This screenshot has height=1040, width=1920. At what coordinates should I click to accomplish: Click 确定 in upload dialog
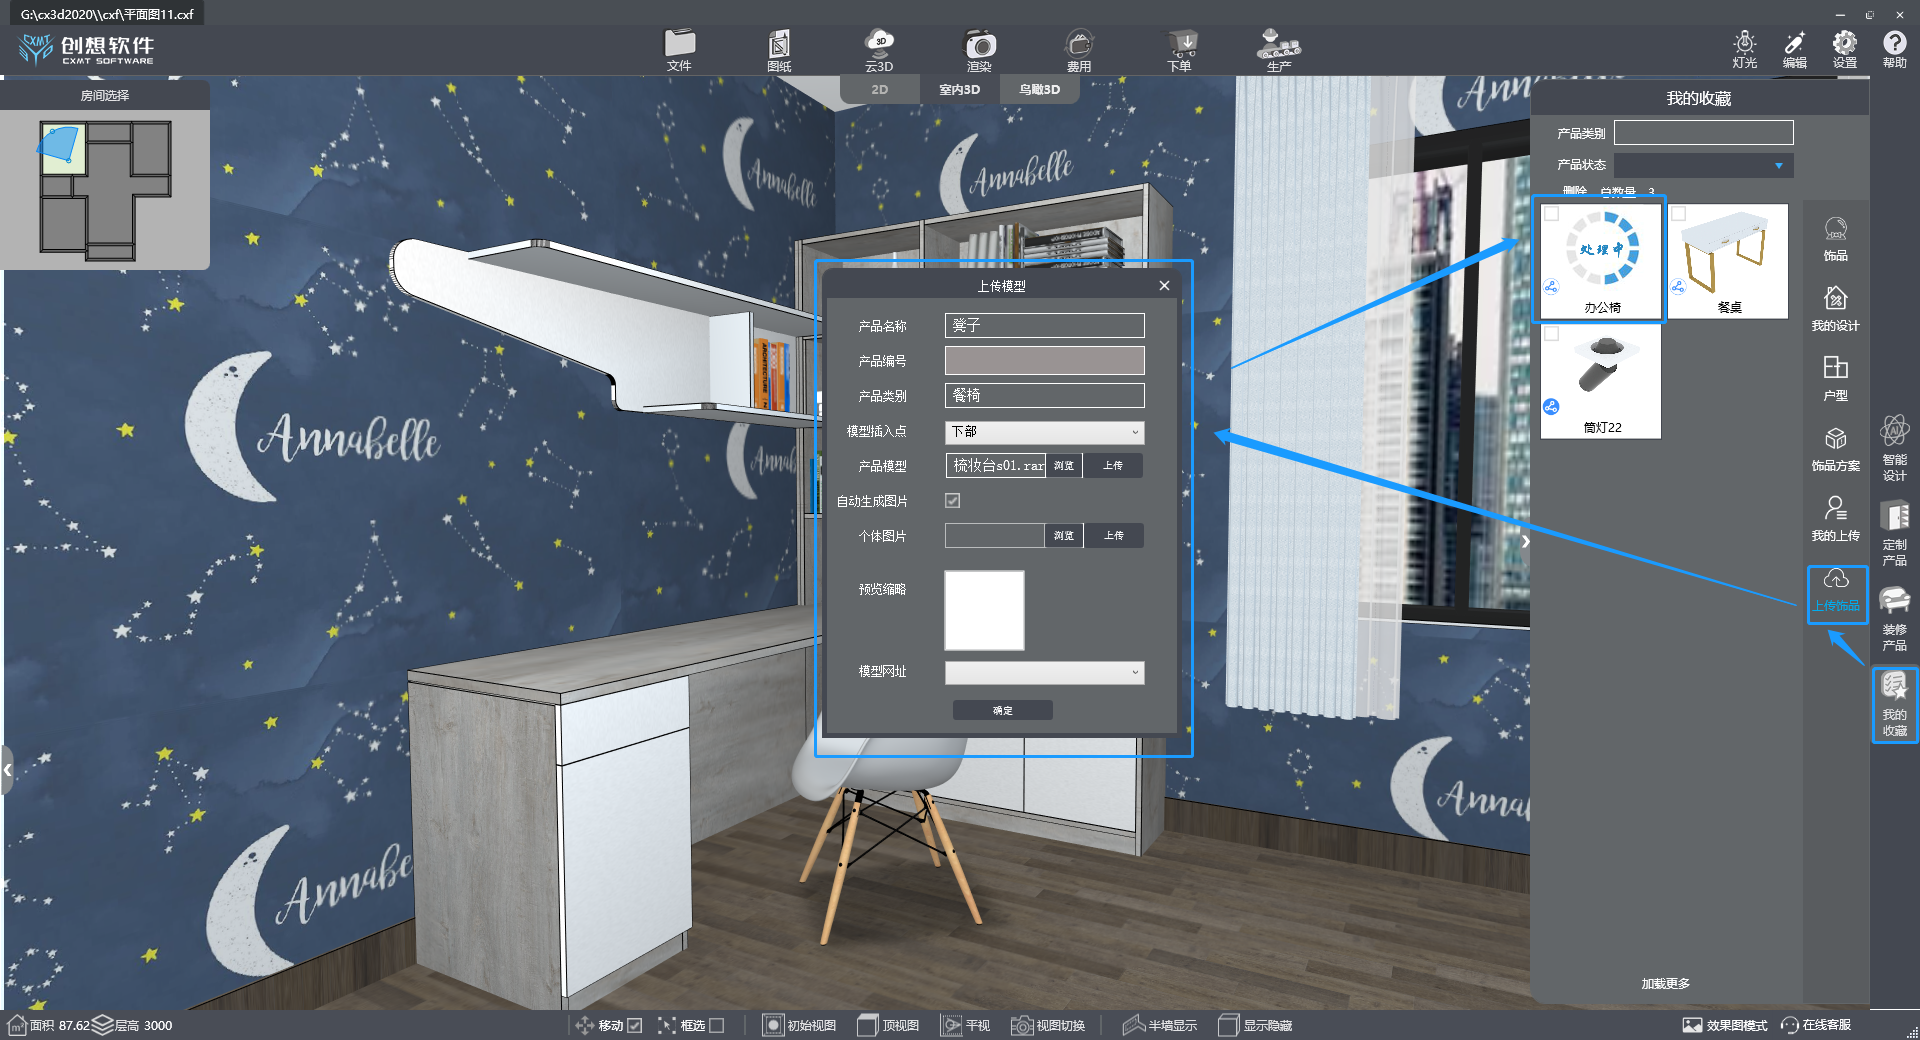[1002, 710]
